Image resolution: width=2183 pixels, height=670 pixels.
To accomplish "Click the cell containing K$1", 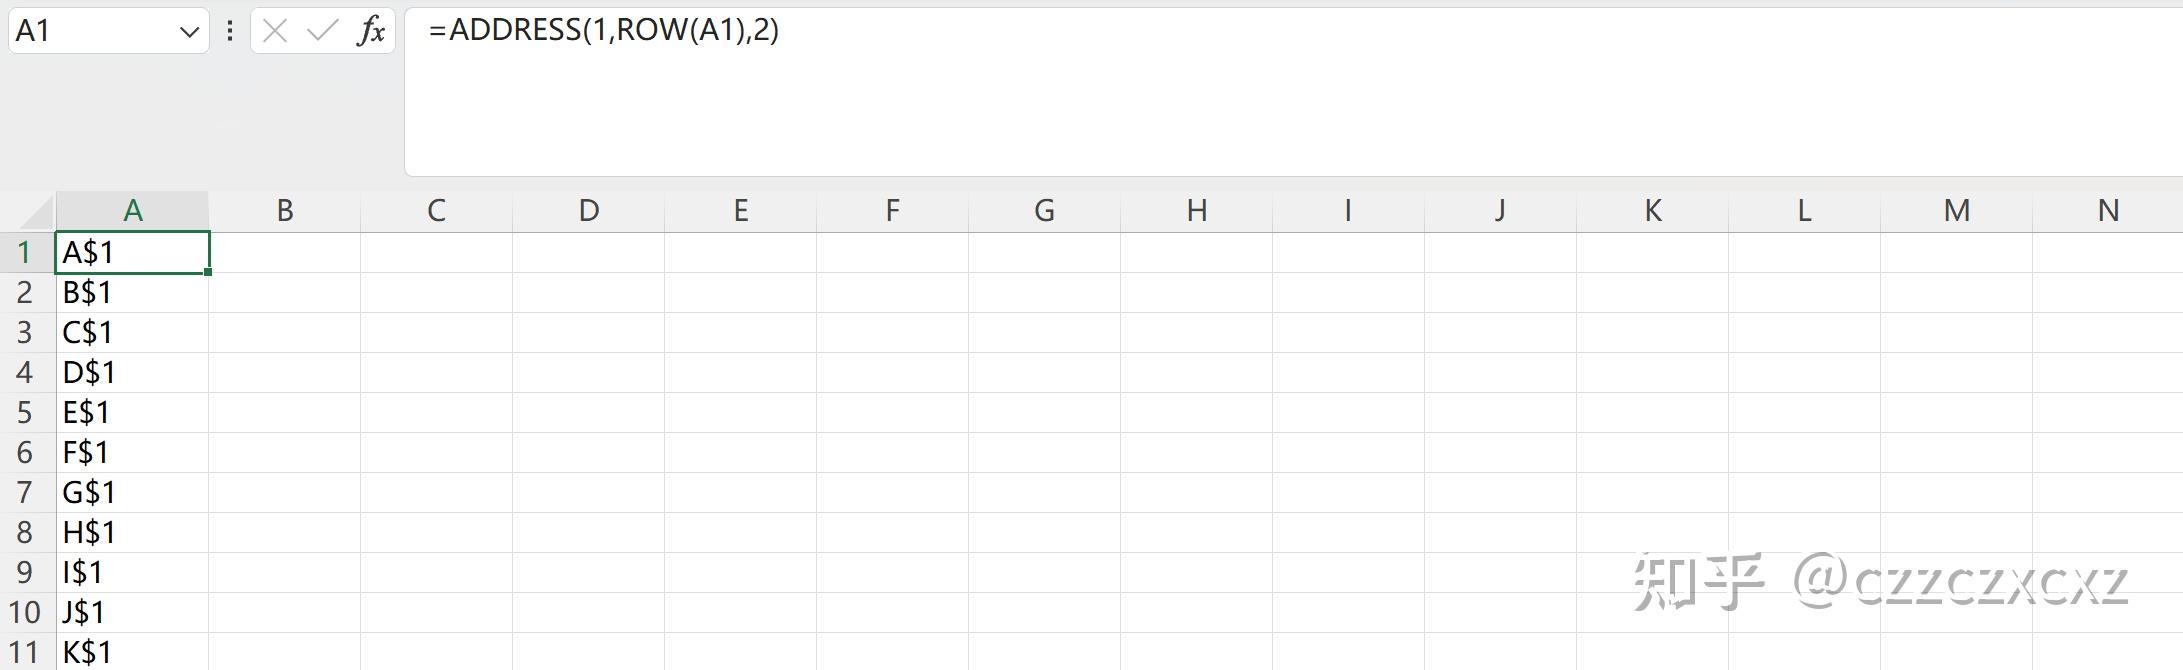I will point(132,652).
